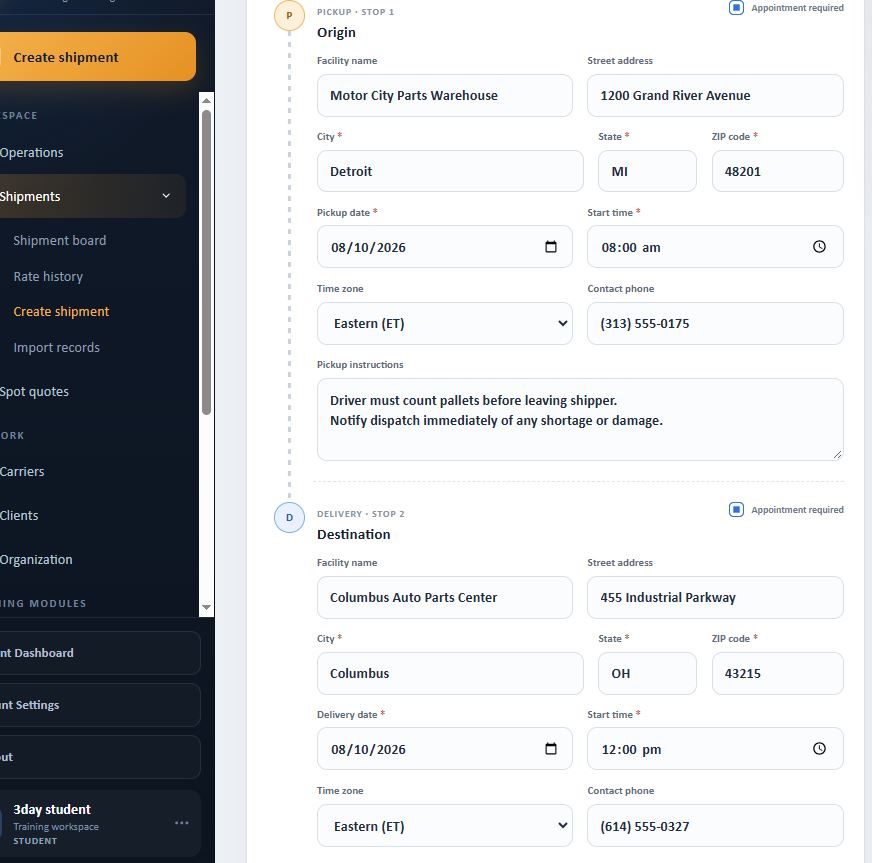Image resolution: width=872 pixels, height=863 pixels.
Task: Open the Organization section
Action: 36,560
